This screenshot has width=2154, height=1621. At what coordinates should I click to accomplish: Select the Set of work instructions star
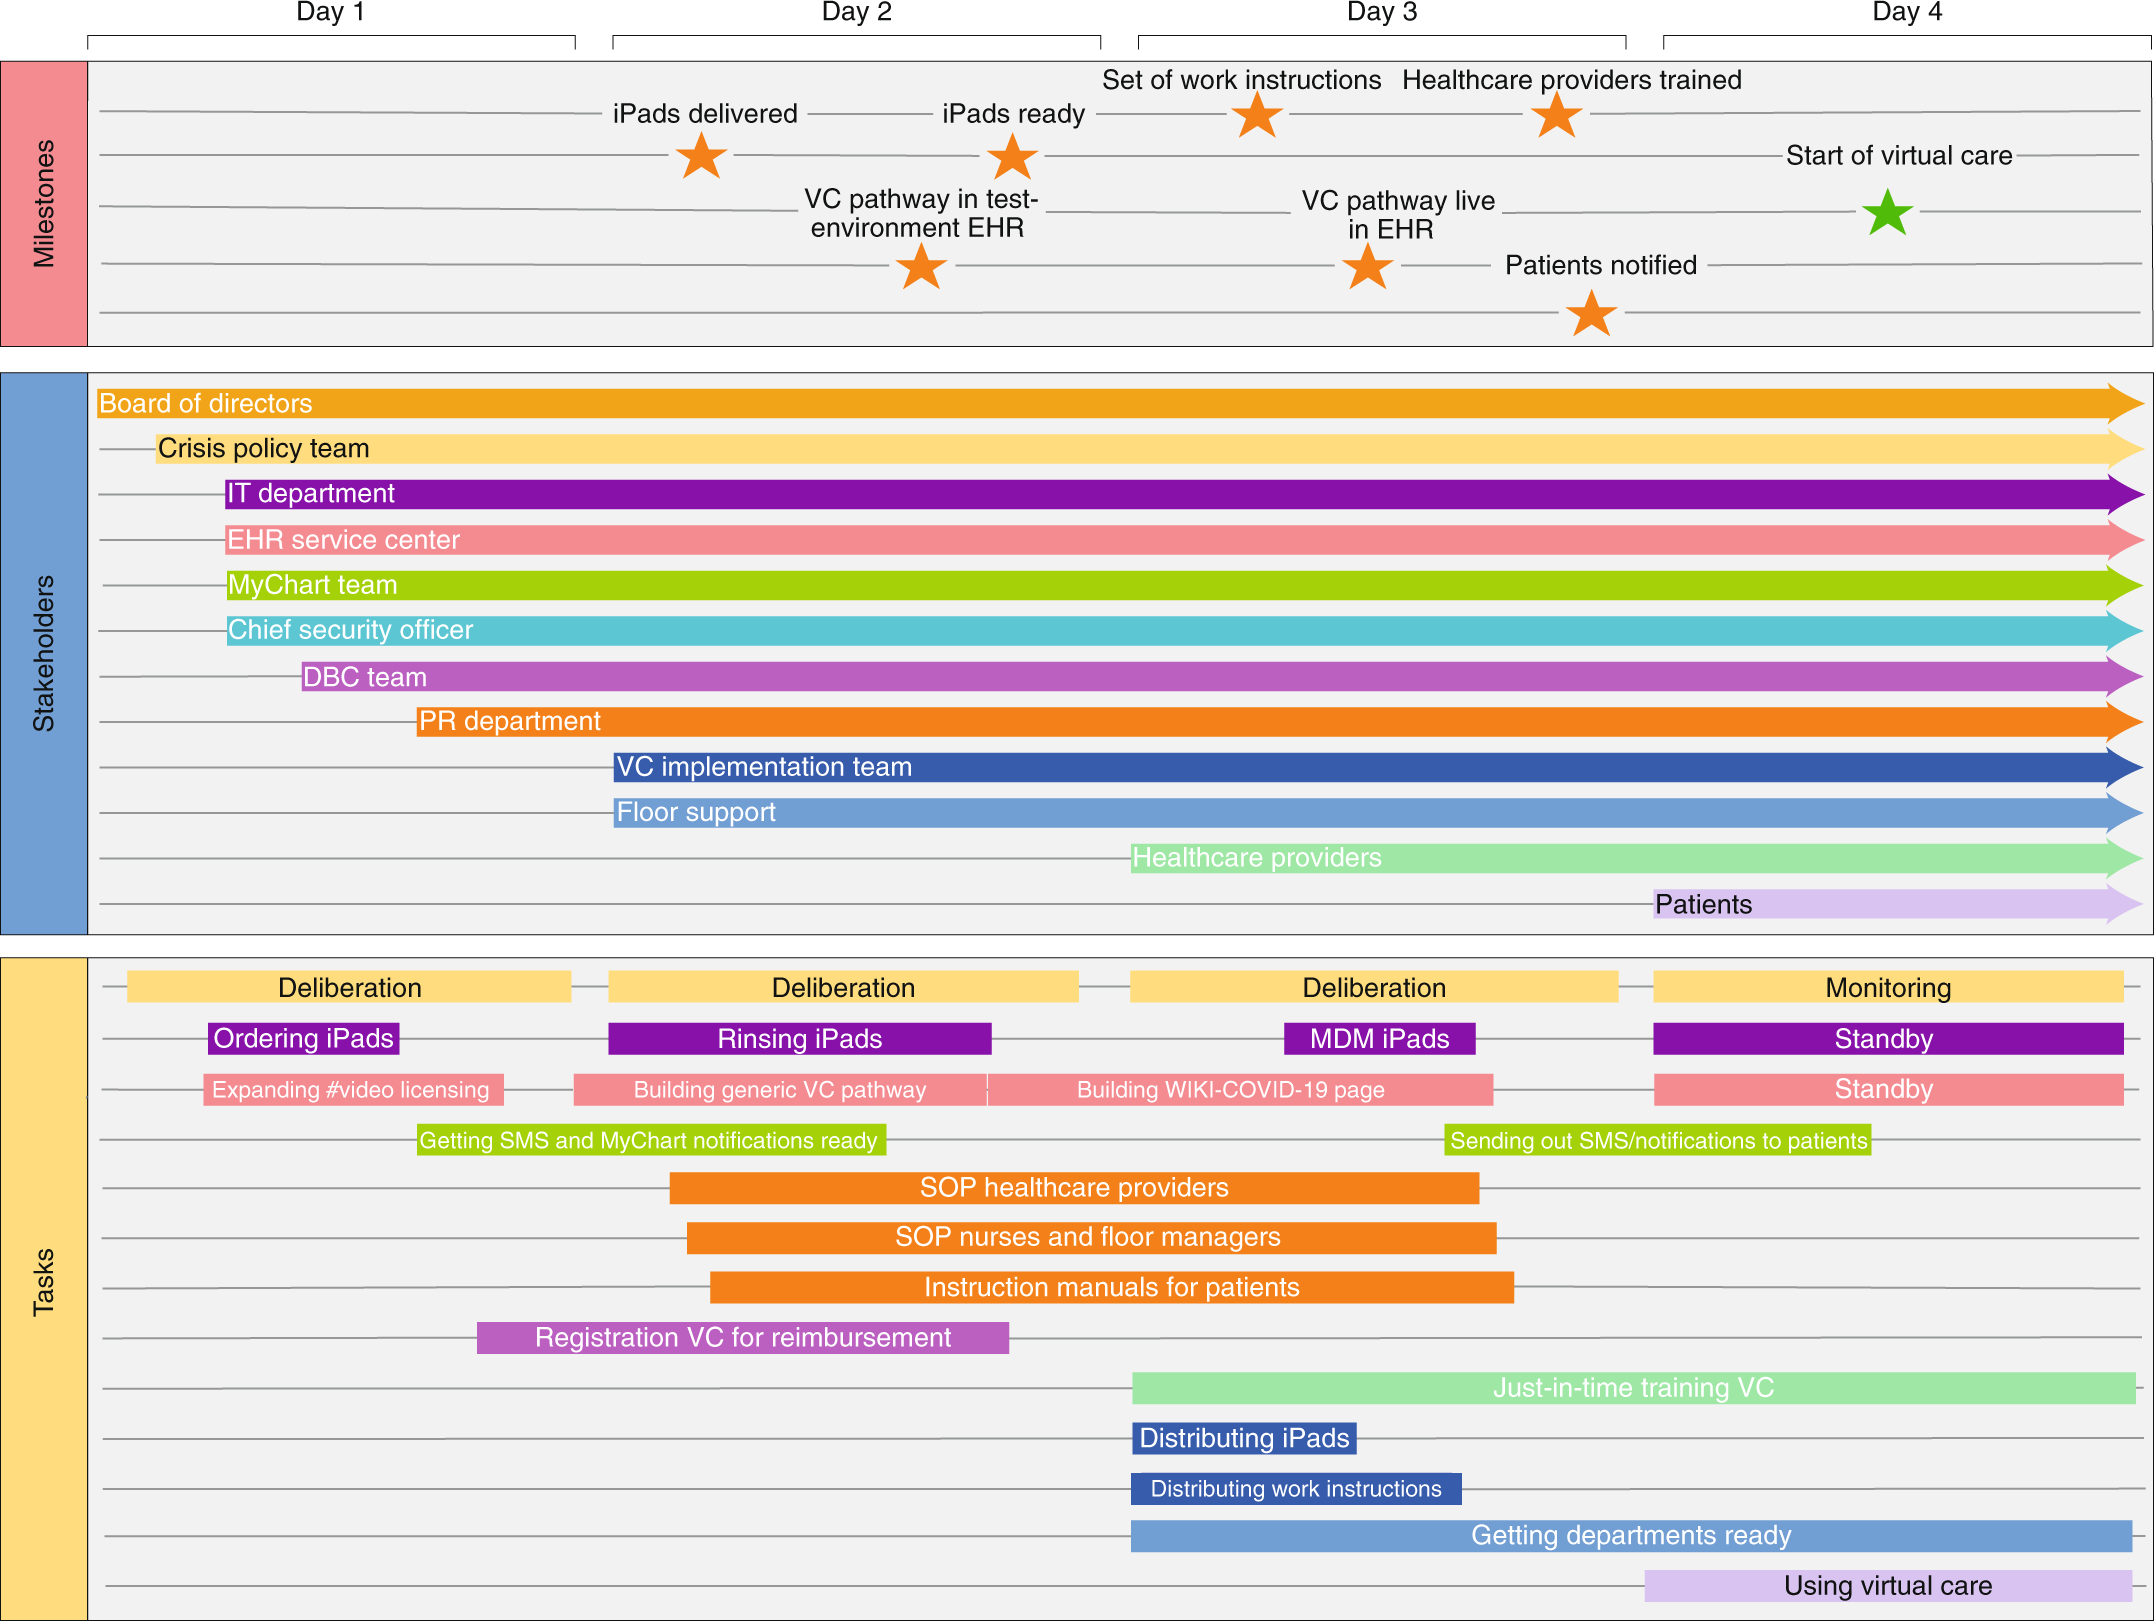pos(1257,115)
